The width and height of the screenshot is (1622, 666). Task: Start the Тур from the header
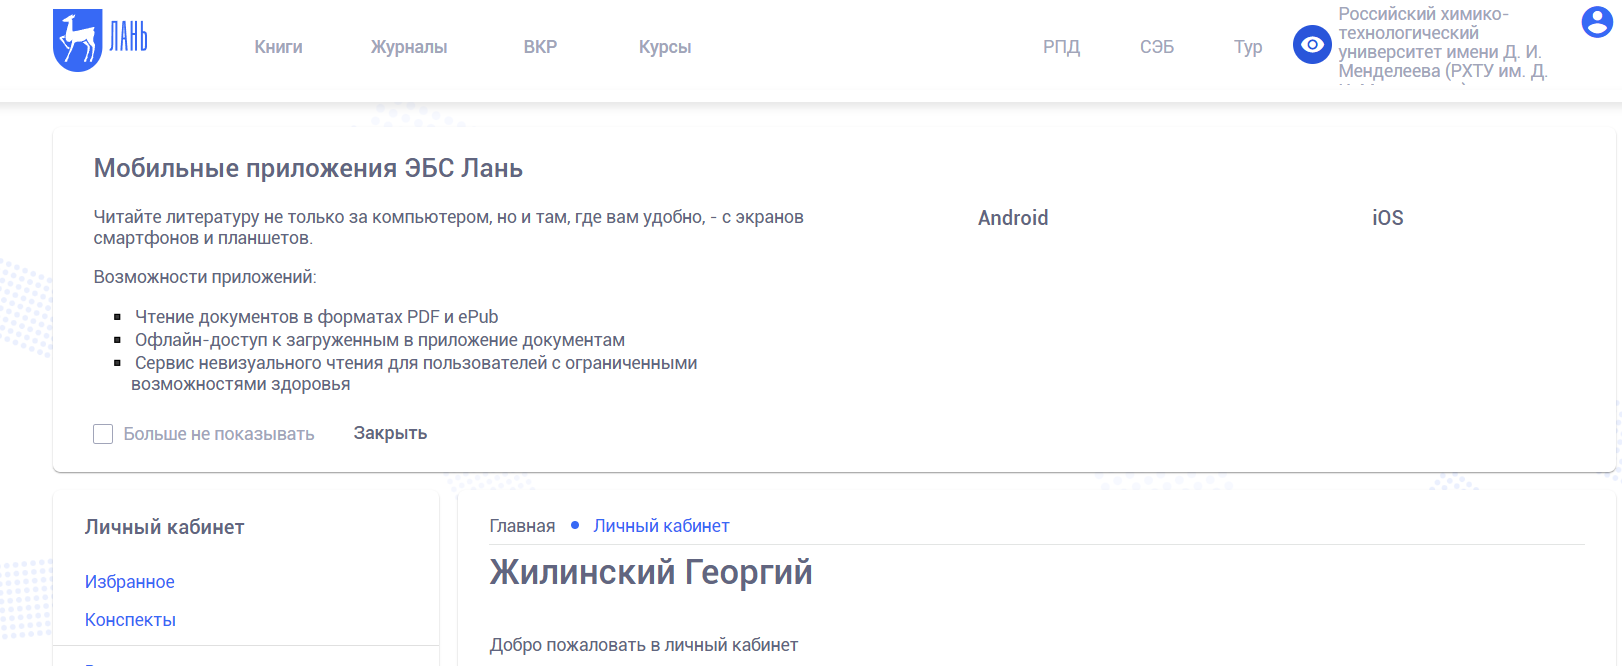[x=1248, y=47]
